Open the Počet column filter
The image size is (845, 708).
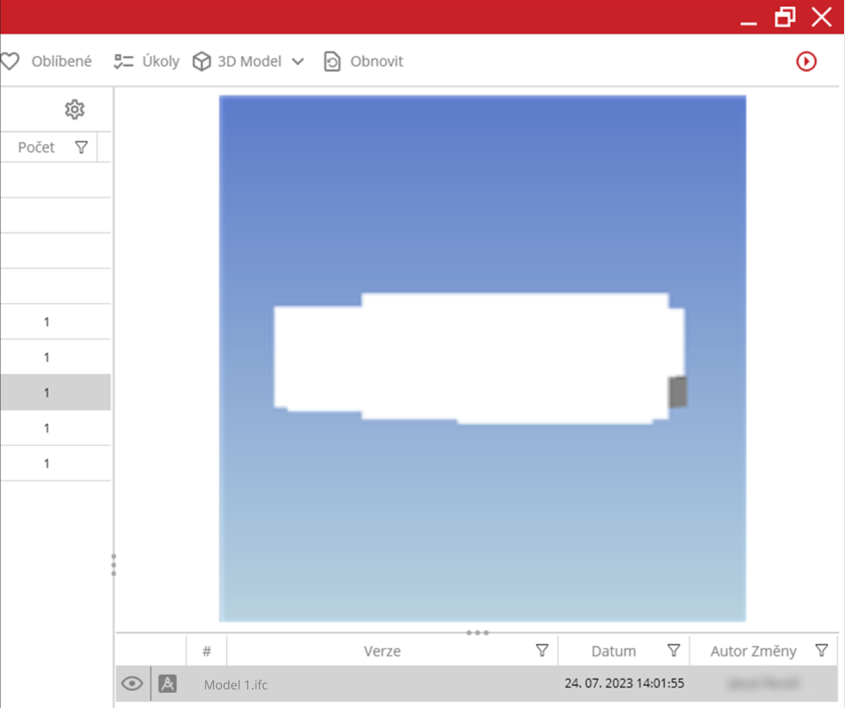pyautogui.click(x=82, y=148)
